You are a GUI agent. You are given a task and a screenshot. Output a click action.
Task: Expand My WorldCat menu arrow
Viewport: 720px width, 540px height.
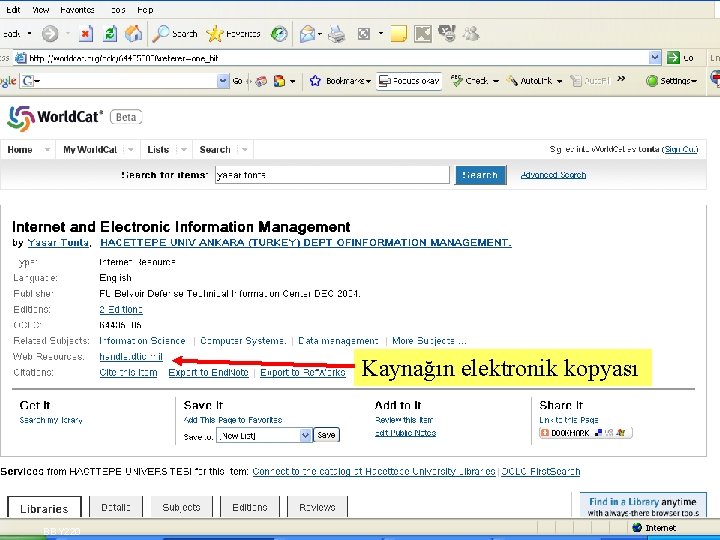tap(130, 150)
